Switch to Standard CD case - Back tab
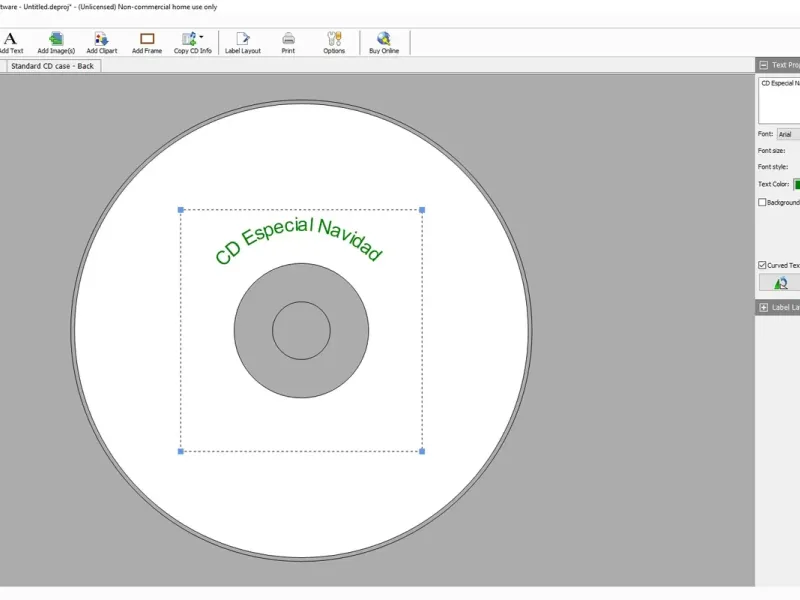Image resolution: width=800 pixels, height=600 pixels. coord(53,66)
